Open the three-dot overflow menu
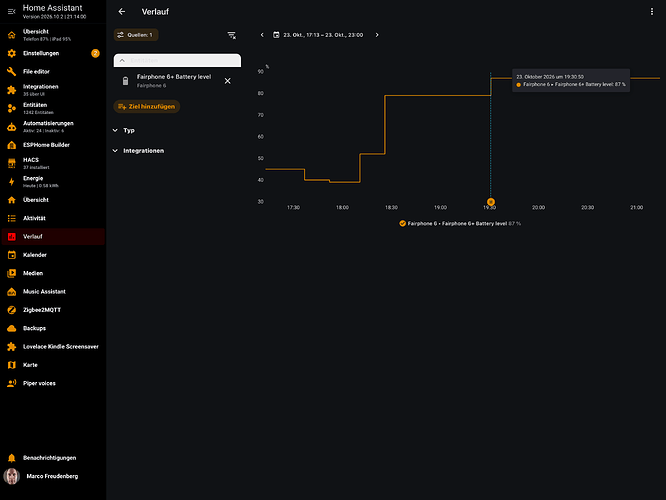666x500 pixels. click(x=652, y=11)
